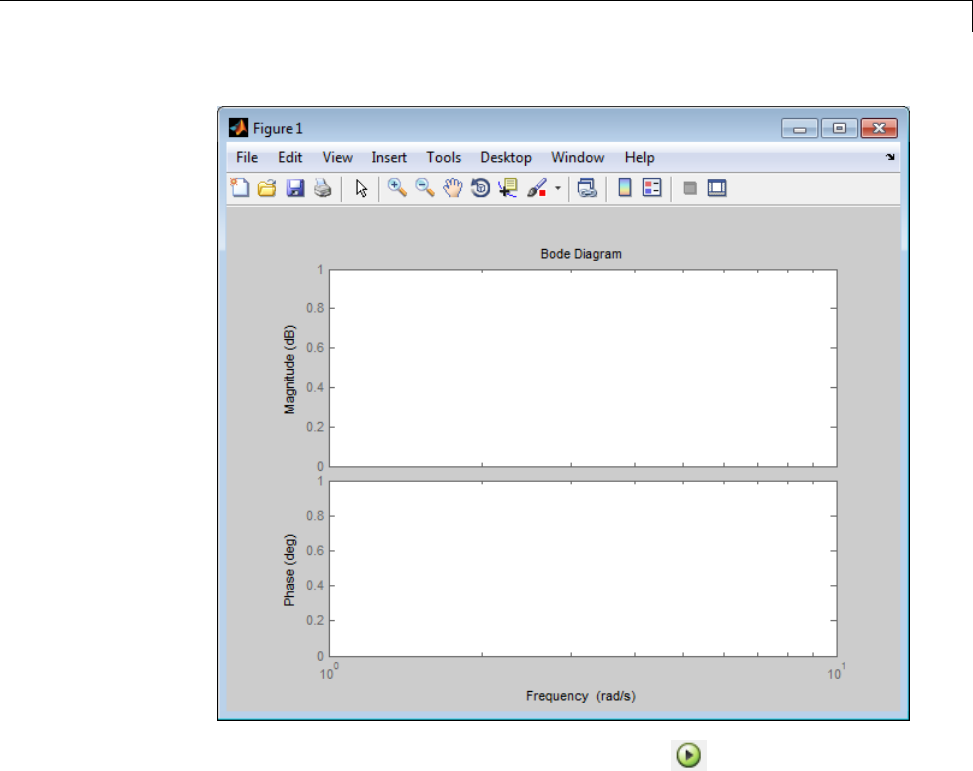
Task: Click the Show Plot Tools icon
Action: click(717, 187)
